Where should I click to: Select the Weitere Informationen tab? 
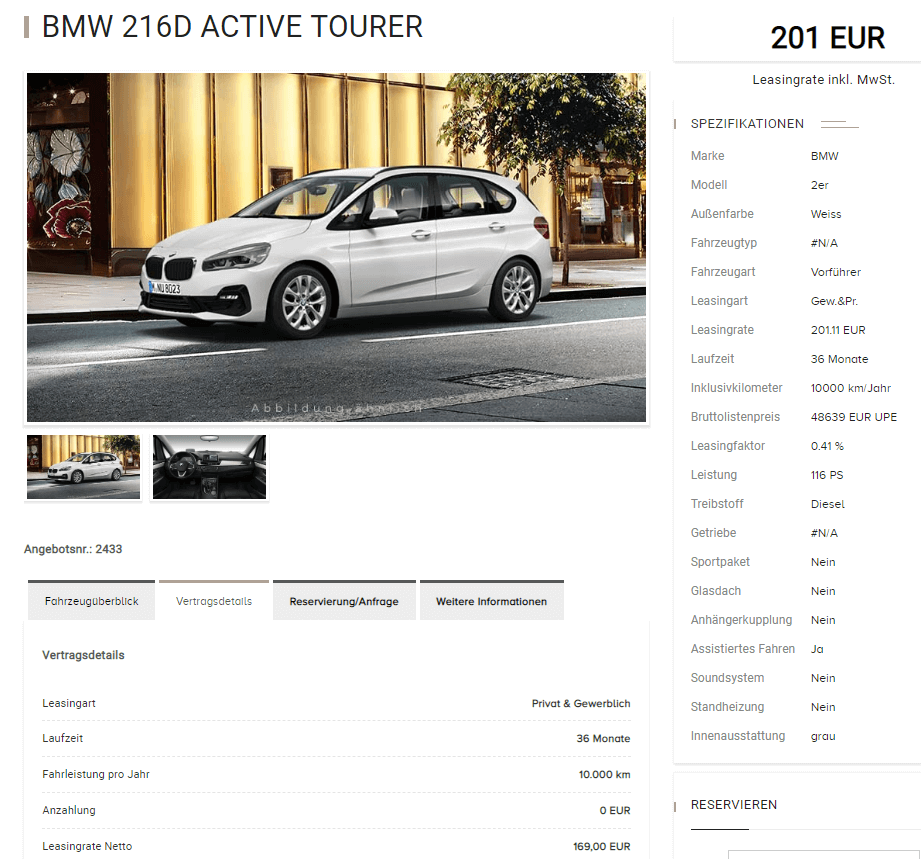[492, 600]
